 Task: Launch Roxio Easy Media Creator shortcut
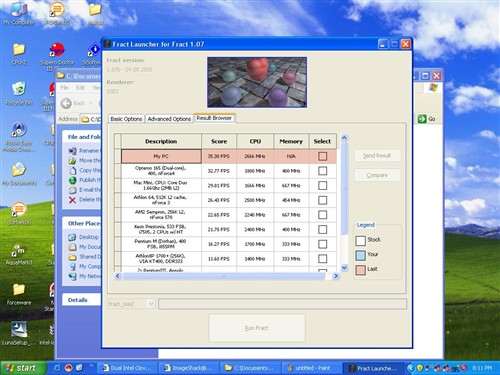click(19, 137)
